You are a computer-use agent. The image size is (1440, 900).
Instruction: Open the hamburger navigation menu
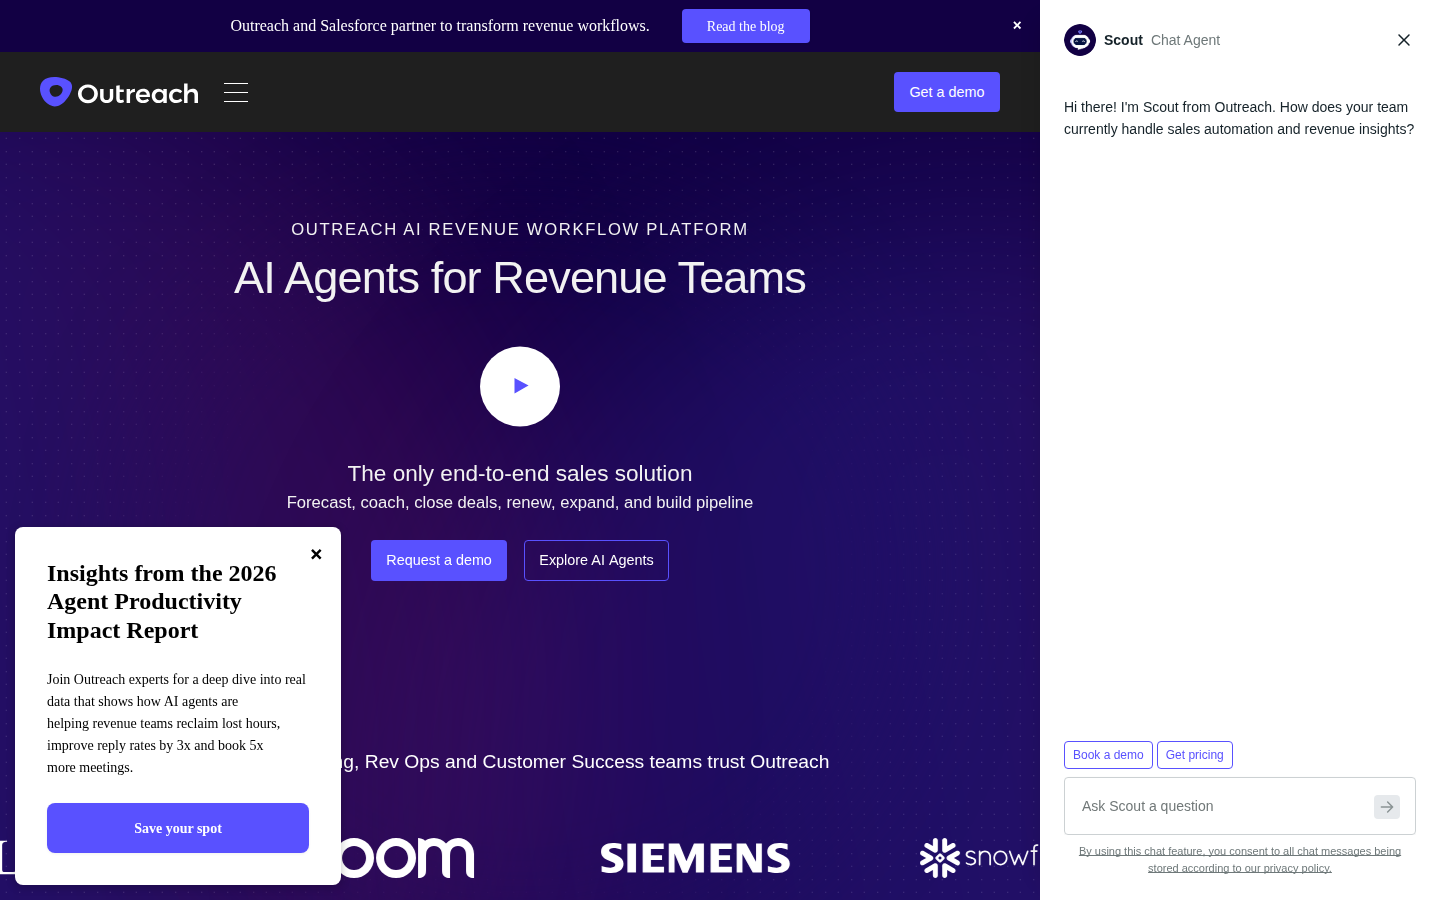point(236,92)
